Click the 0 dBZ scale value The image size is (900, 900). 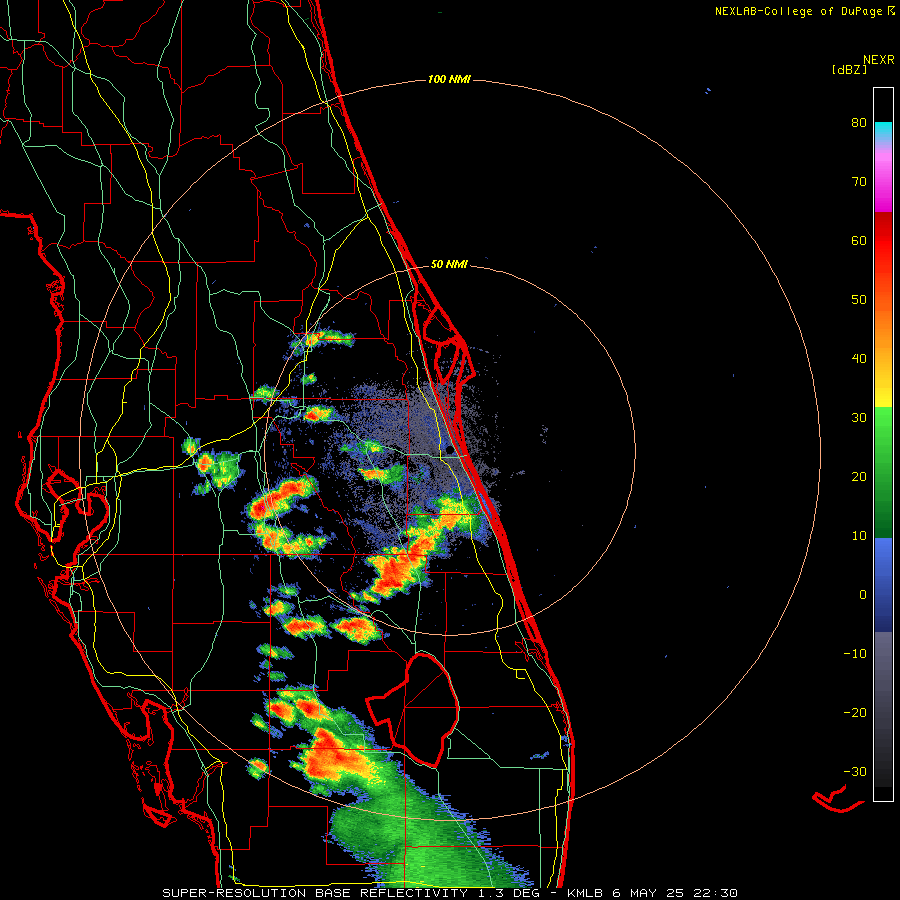click(x=863, y=595)
